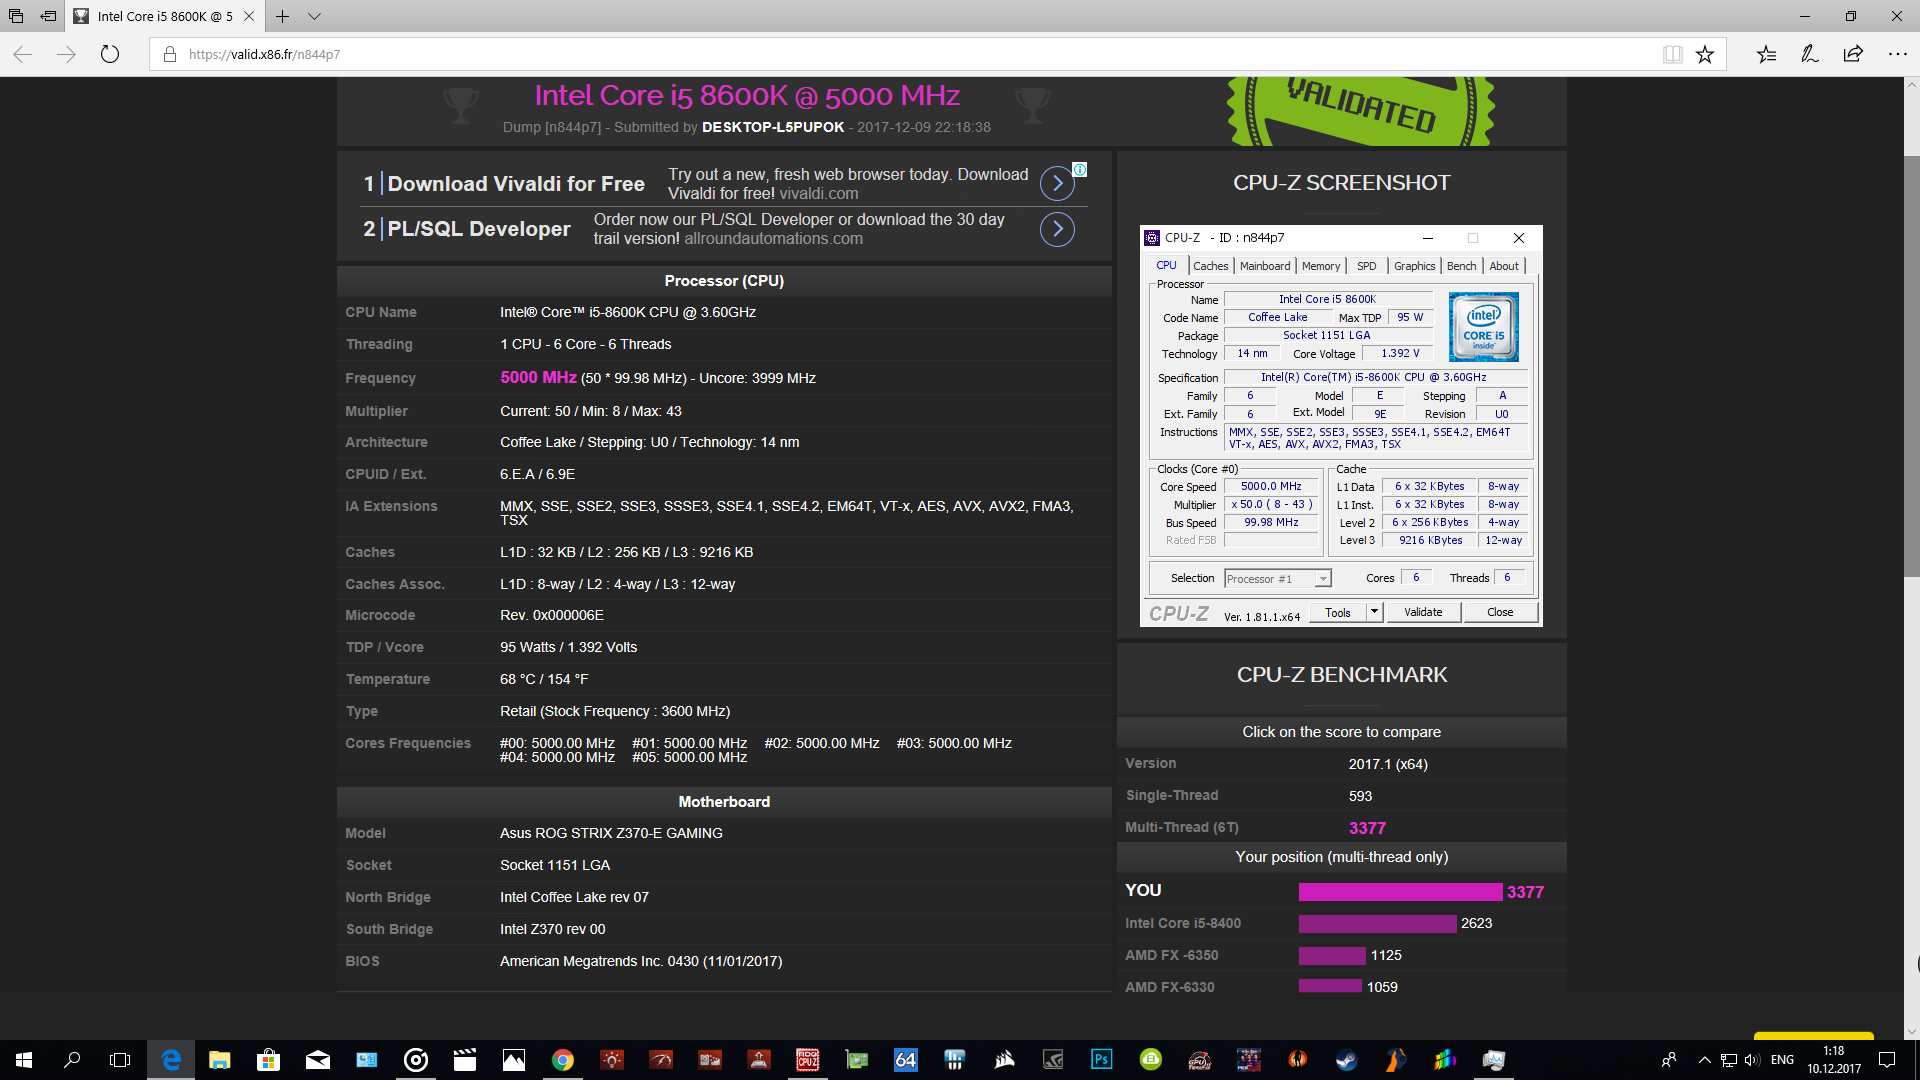1920x1080 pixels.
Task: Click the arrow button for PL/SQL Developer ad
Action: pyautogui.click(x=1057, y=229)
